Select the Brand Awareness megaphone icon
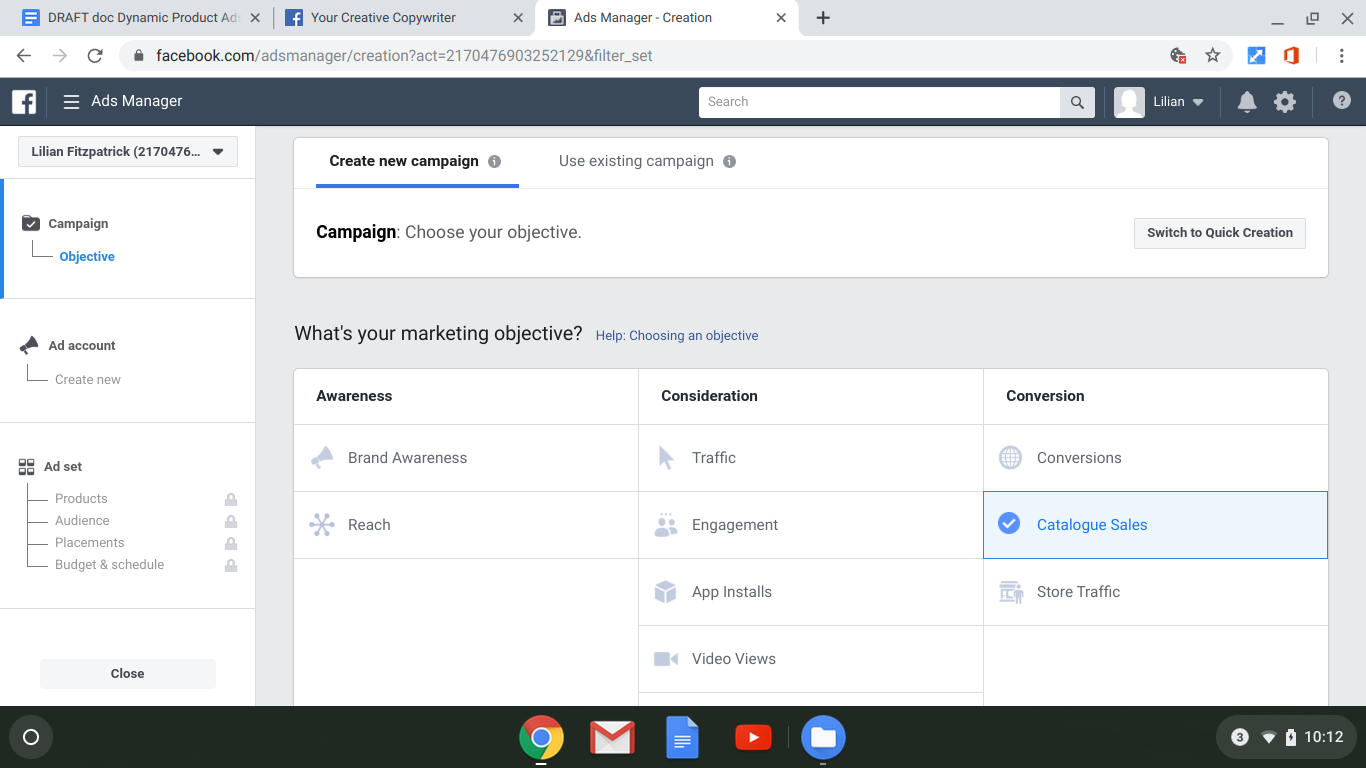 [322, 457]
